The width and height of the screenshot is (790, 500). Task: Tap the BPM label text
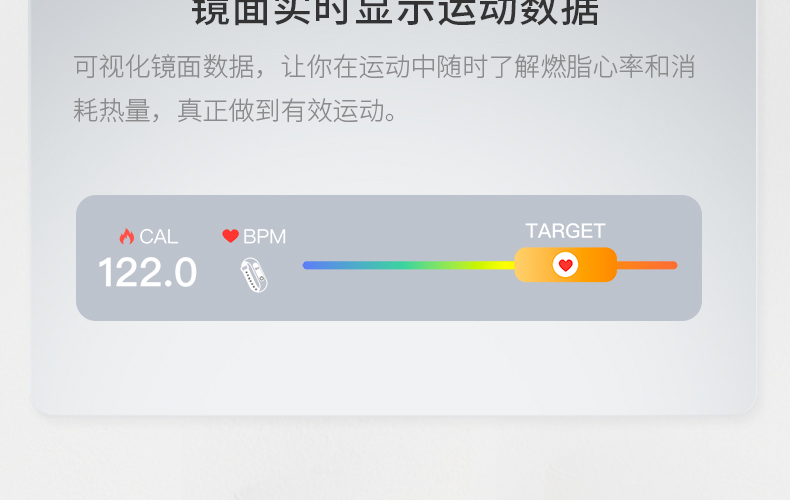click(265, 236)
